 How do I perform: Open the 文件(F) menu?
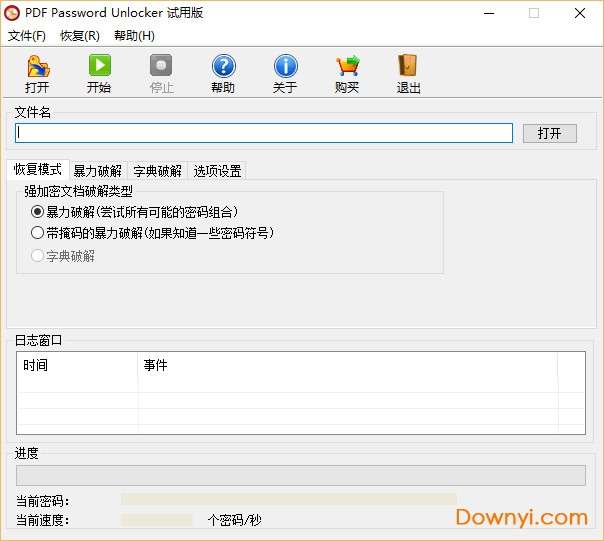pyautogui.click(x=27, y=36)
